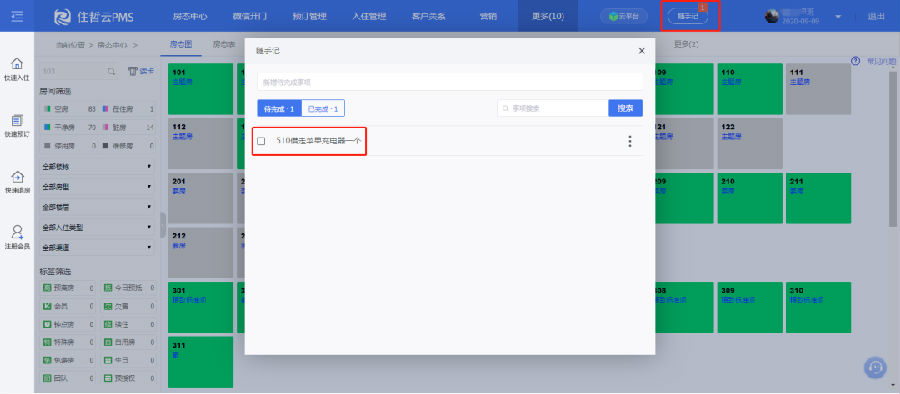Select room 110 tile
Screen dimensions: 900x394
tap(750, 88)
